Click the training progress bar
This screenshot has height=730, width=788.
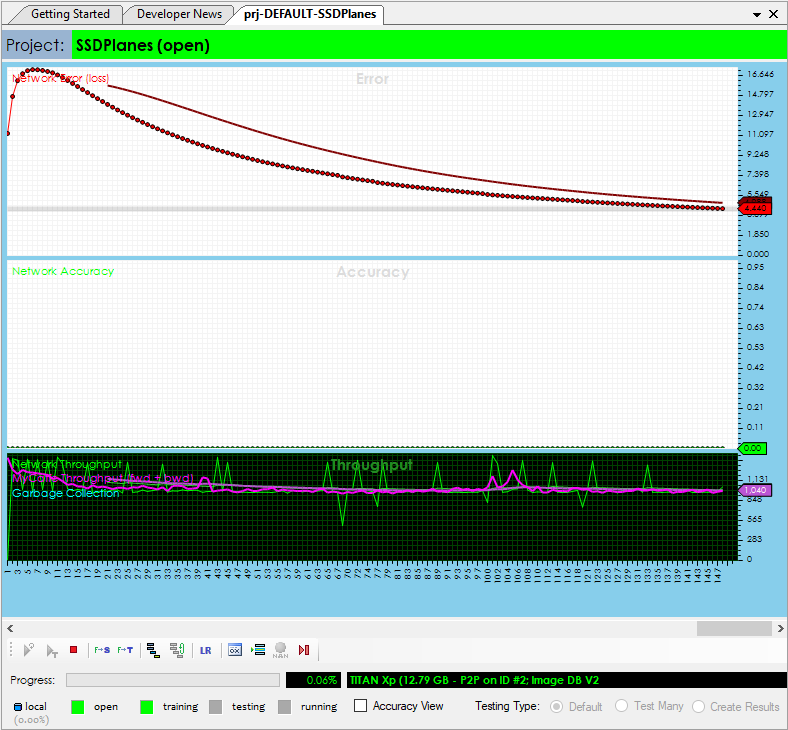click(x=173, y=680)
